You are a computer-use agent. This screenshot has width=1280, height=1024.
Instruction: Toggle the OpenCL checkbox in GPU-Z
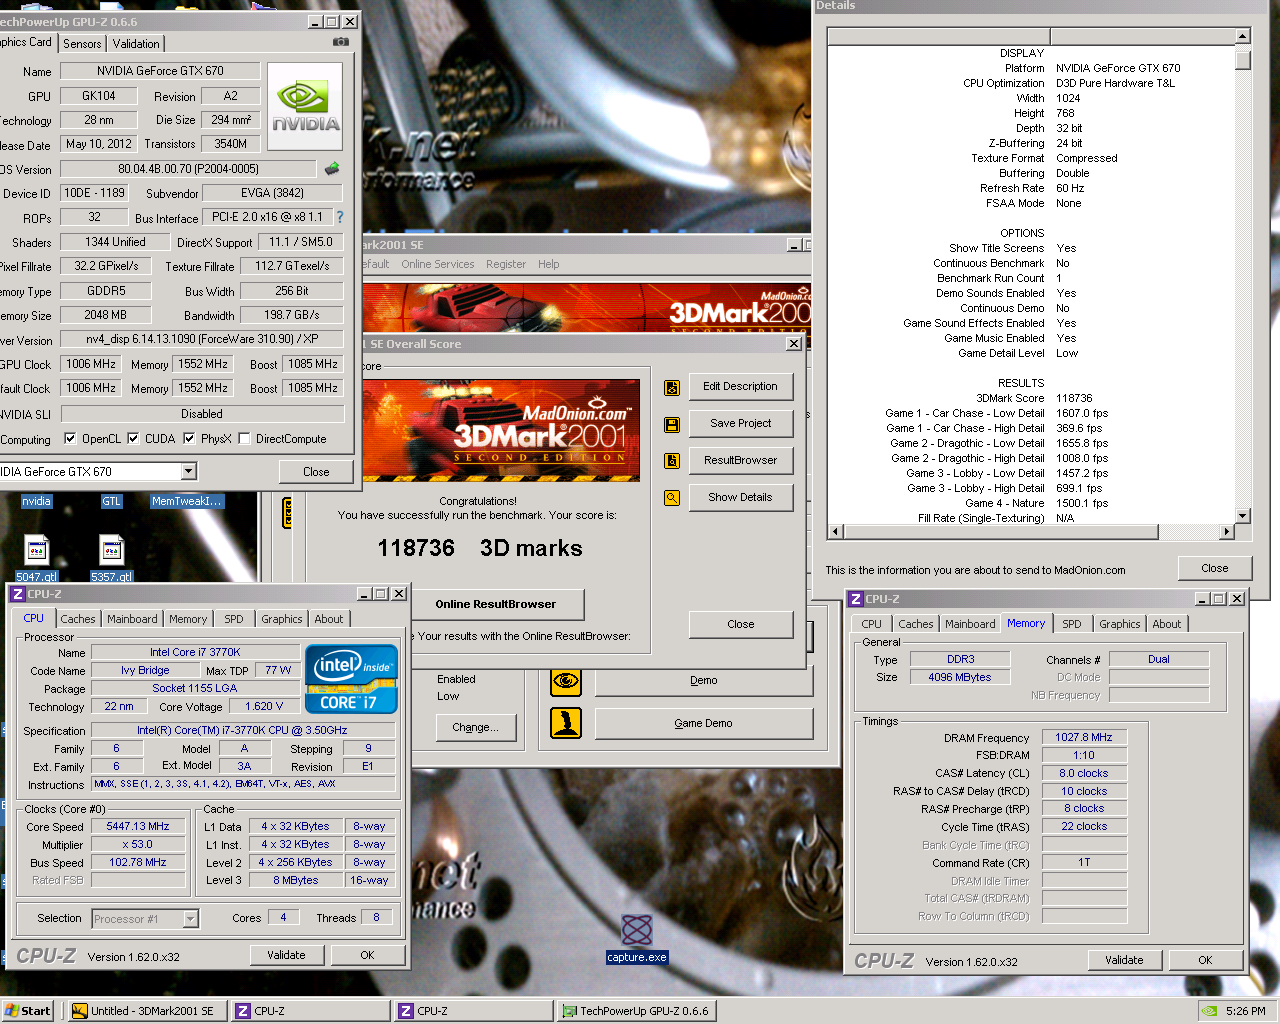pyautogui.click(x=70, y=438)
